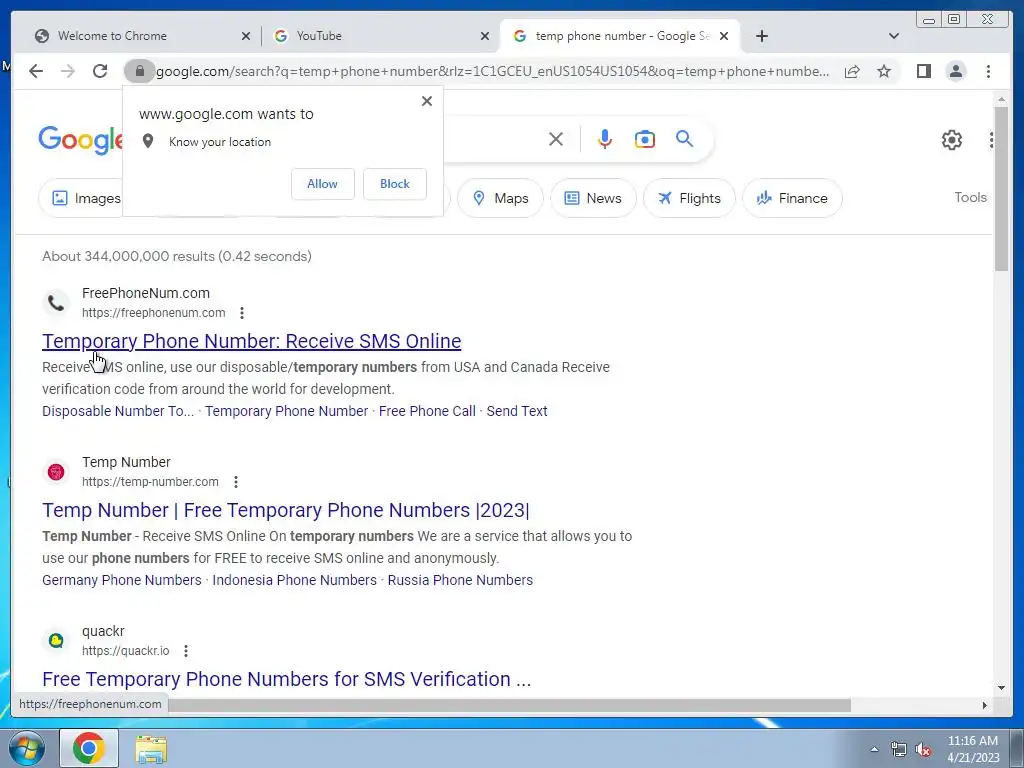Viewport: 1024px width, 768px height.
Task: Open the Send Text sitelink
Action: [517, 411]
